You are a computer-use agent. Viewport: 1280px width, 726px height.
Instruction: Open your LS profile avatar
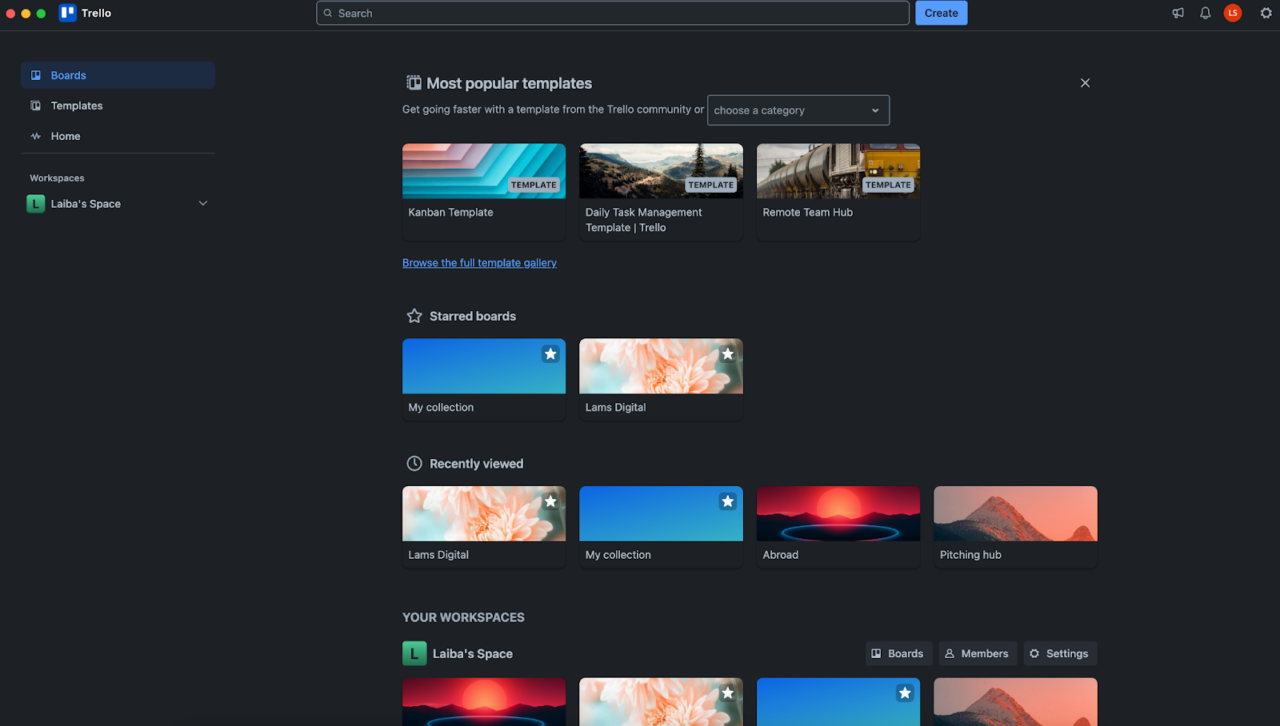[1232, 13]
